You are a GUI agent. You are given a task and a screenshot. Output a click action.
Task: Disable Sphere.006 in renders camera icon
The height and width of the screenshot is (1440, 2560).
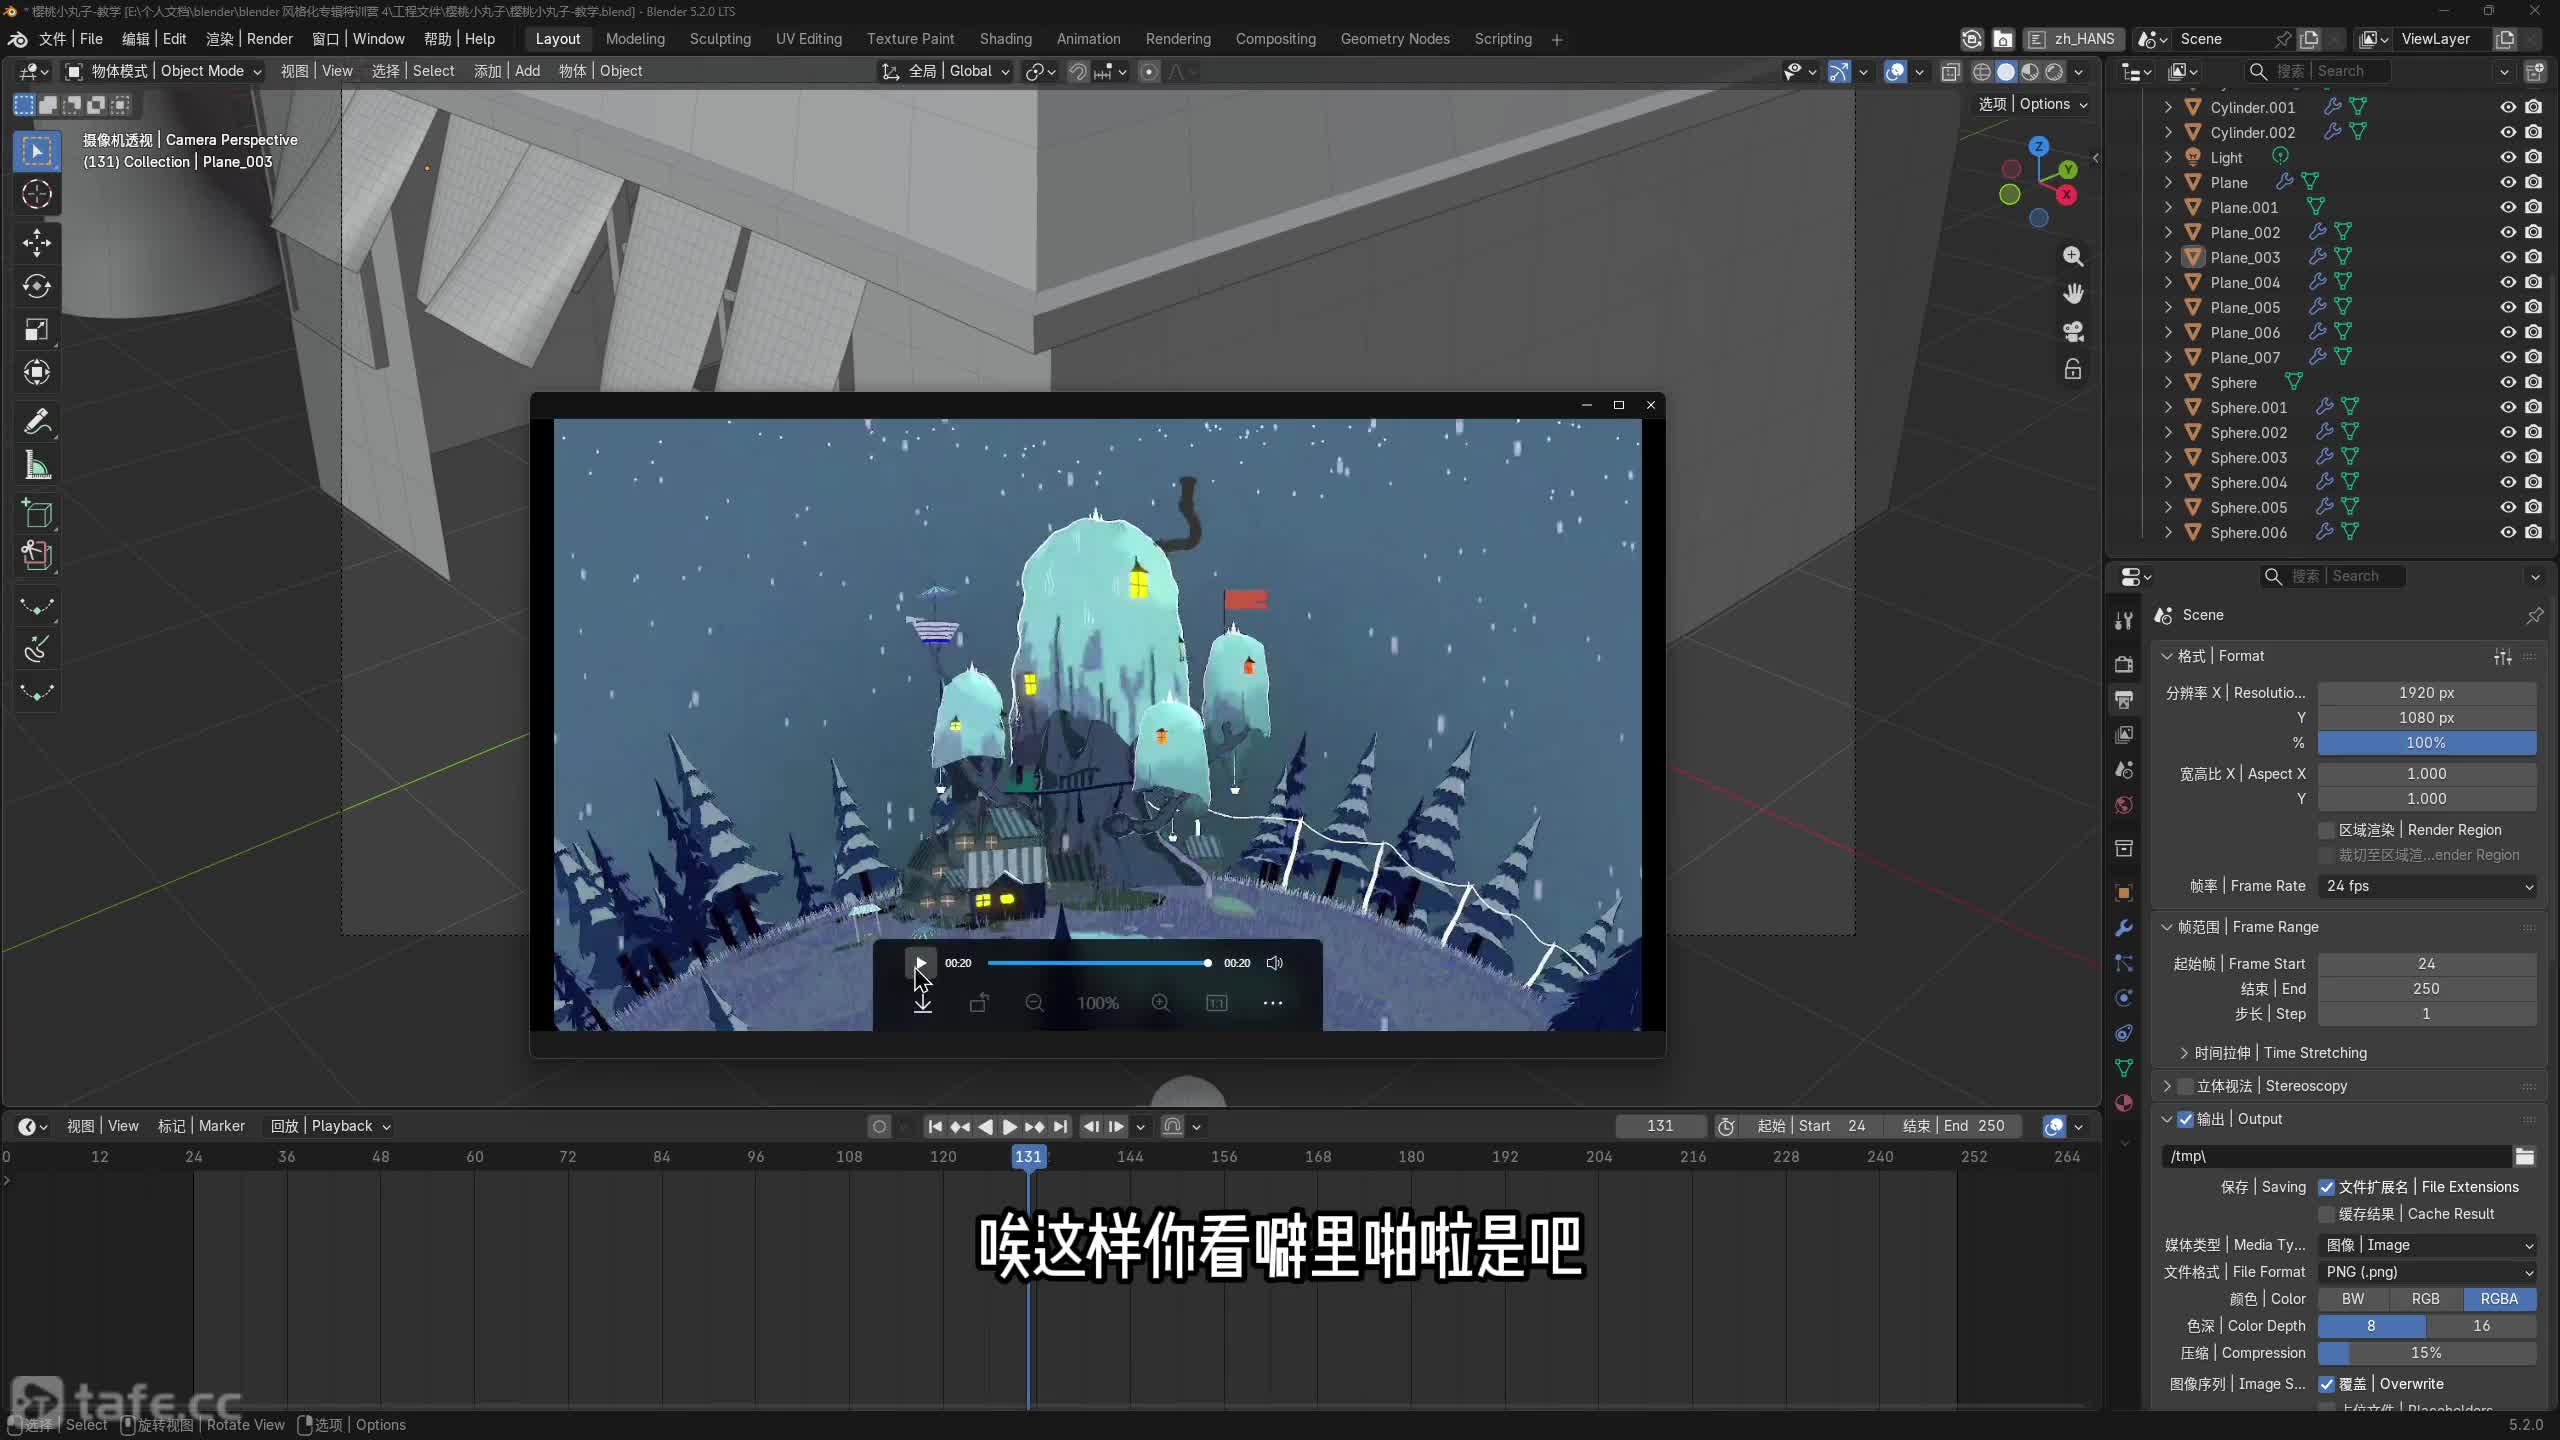pyautogui.click(x=2533, y=532)
